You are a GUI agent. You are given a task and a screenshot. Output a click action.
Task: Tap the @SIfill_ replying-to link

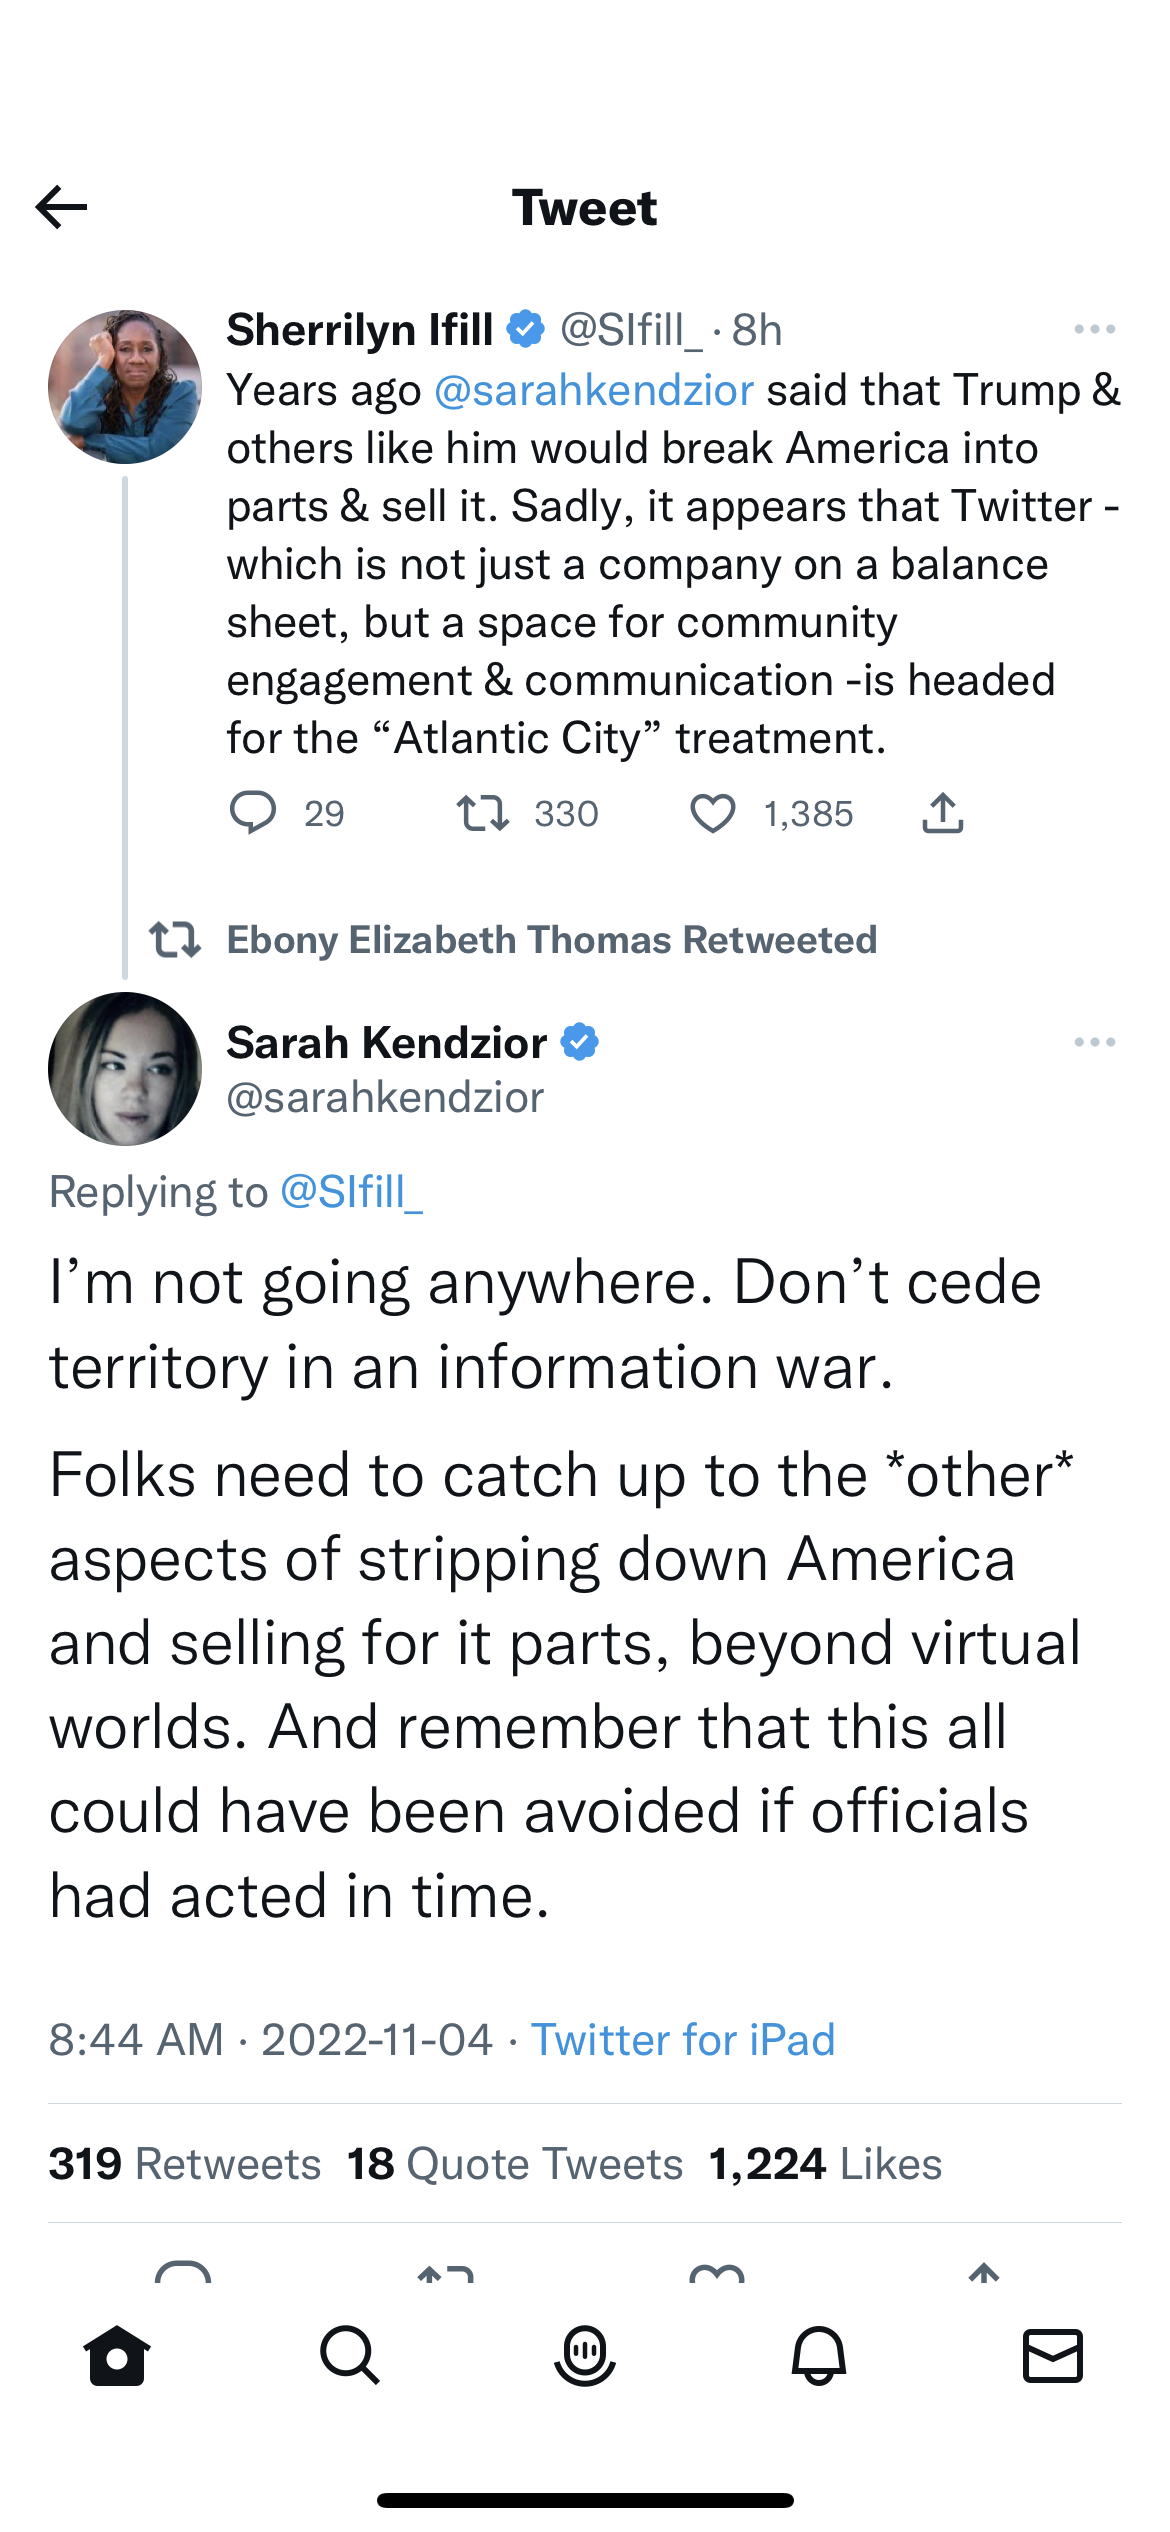(351, 1192)
